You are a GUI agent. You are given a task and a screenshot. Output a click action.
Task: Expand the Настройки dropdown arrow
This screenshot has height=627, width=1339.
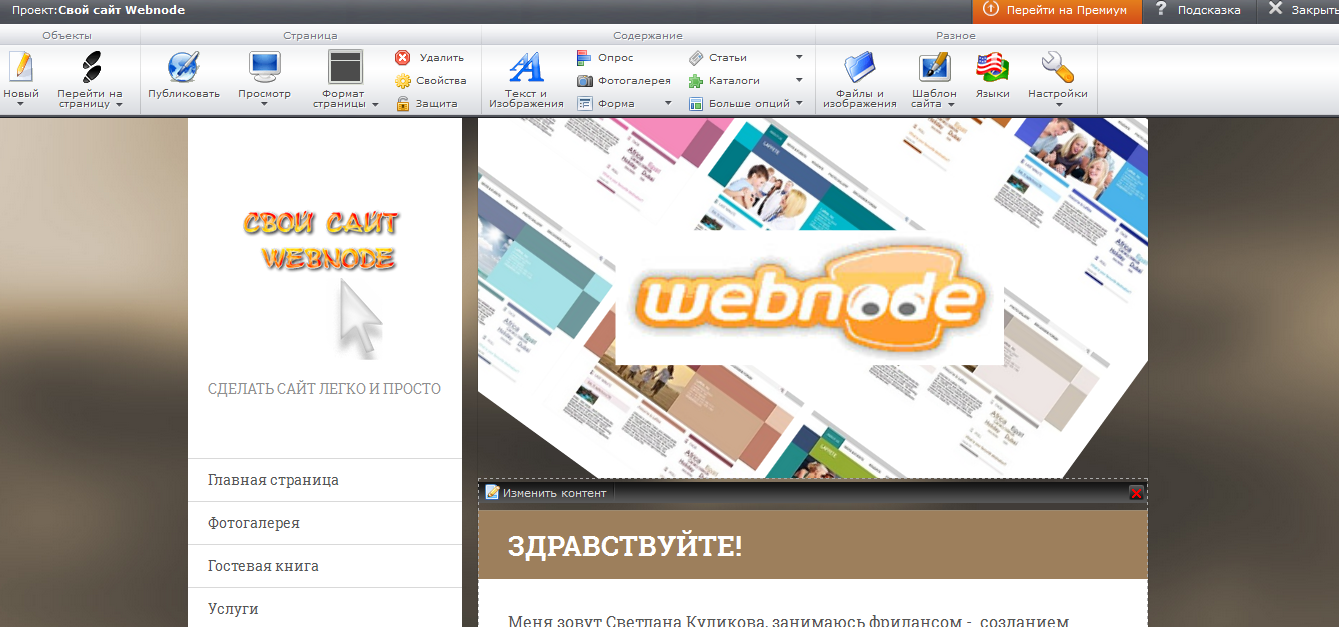[x=1057, y=103]
